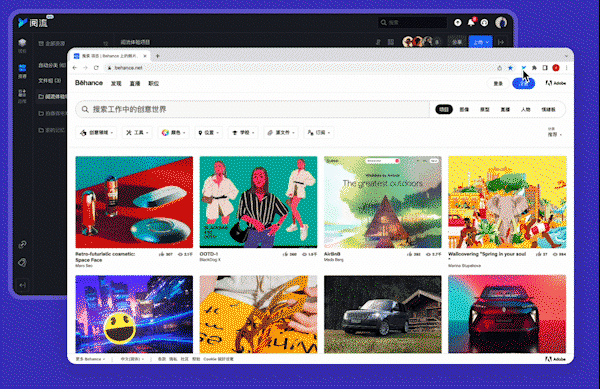Image resolution: width=600 pixels, height=389 pixels.
Task: Click the blue extension icon under the cursor
Action: click(x=523, y=68)
